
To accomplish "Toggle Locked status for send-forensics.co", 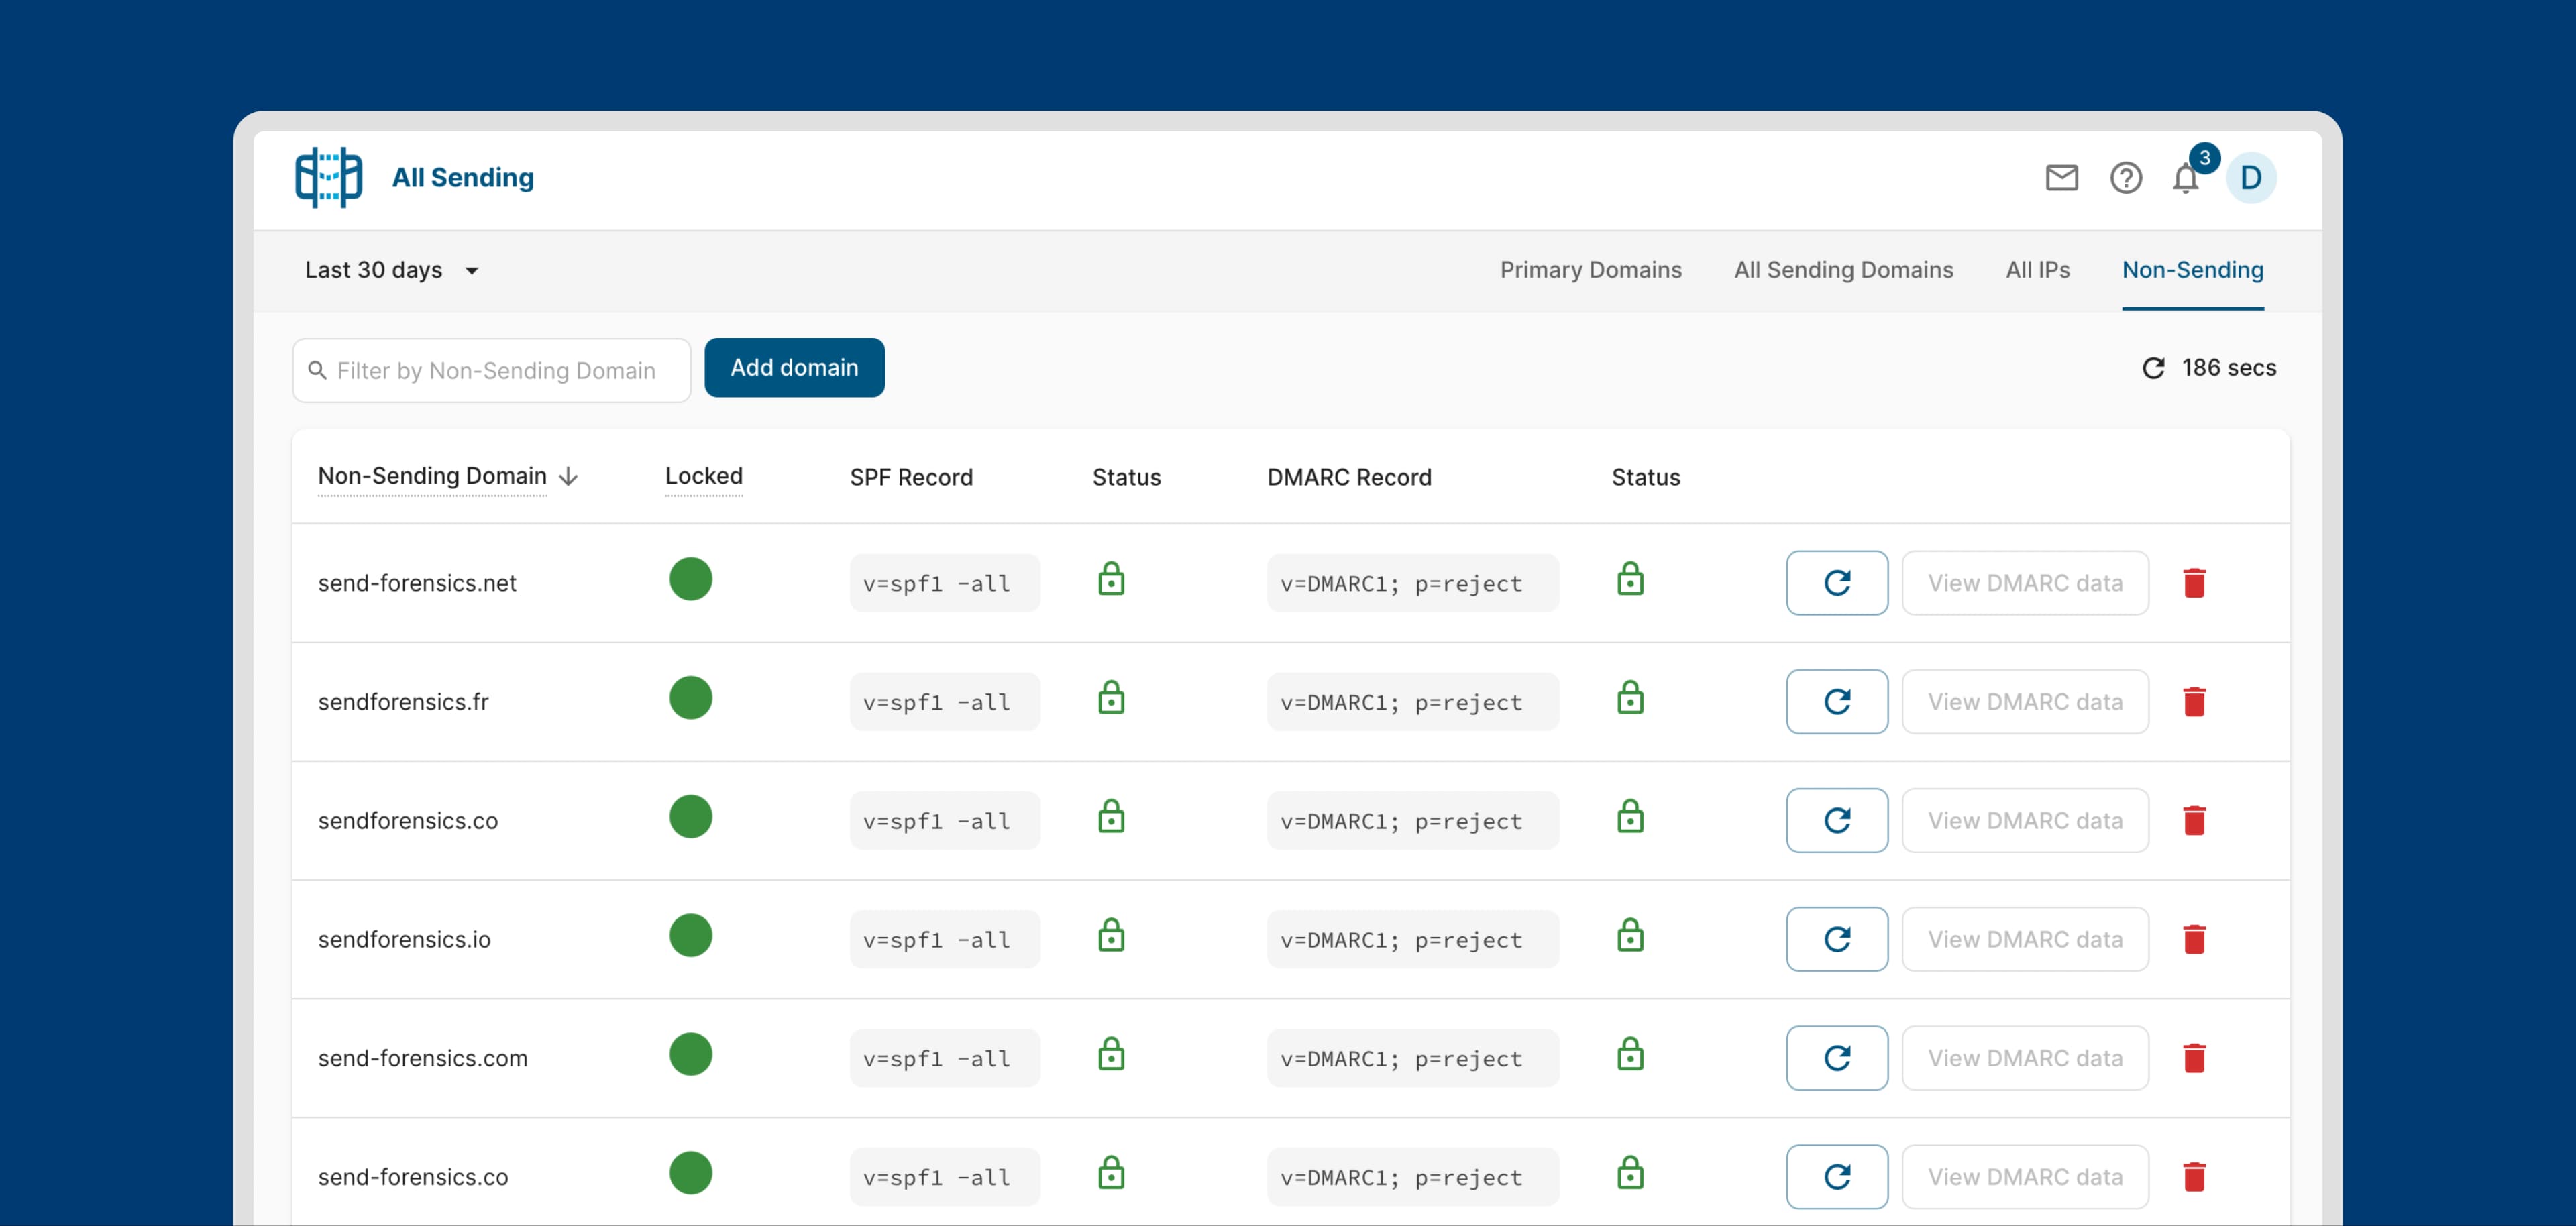I will coord(690,1174).
